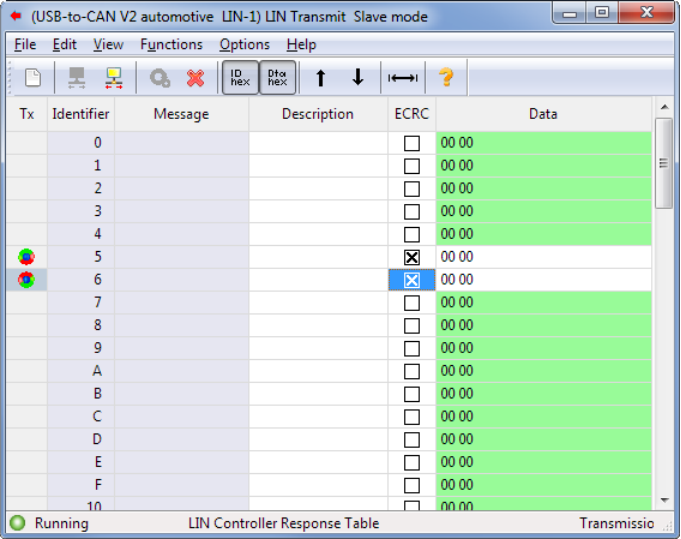The width and height of the screenshot is (681, 539).
Task: Click the yellow connect network icon
Action: pyautogui.click(x=114, y=78)
